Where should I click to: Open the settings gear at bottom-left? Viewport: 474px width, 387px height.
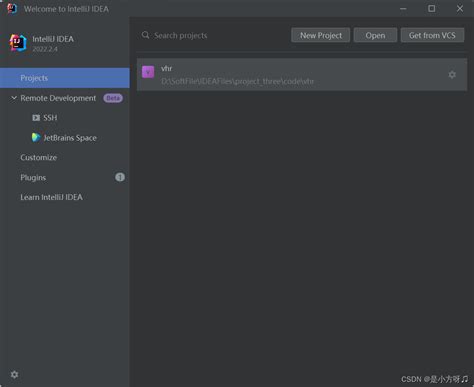pyautogui.click(x=14, y=374)
